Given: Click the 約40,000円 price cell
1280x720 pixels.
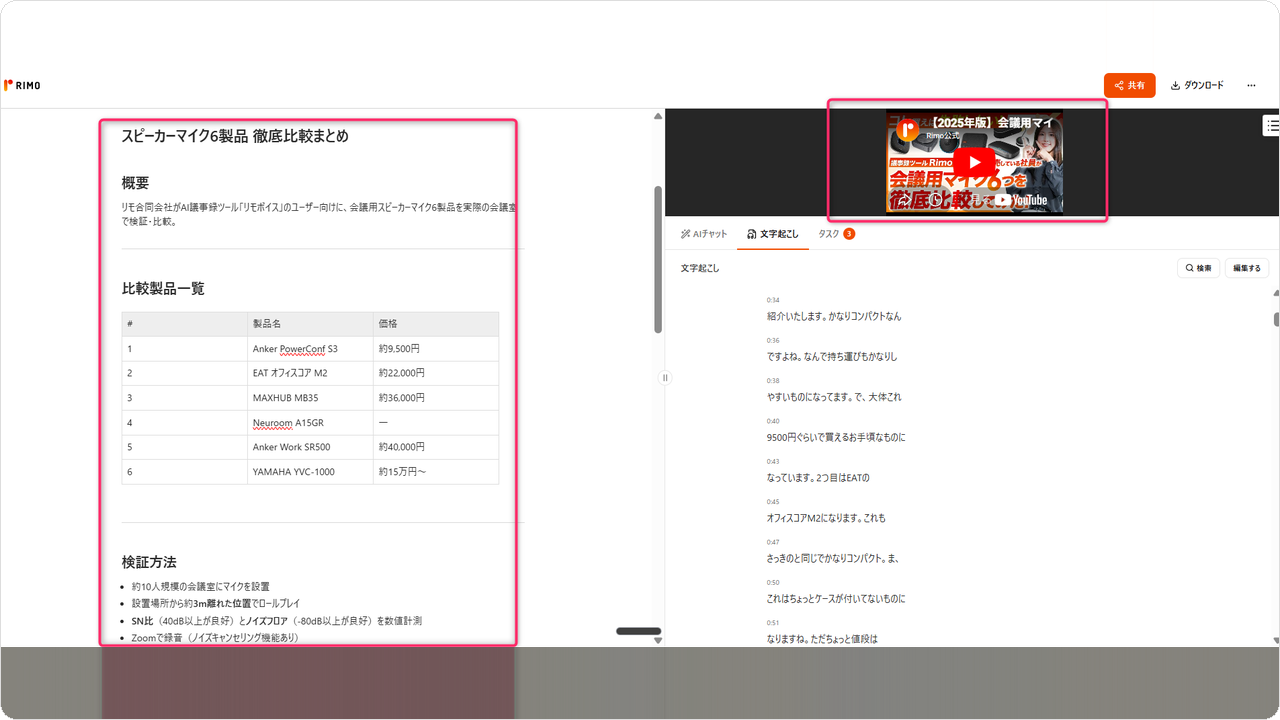Looking at the screenshot, I should coord(436,447).
